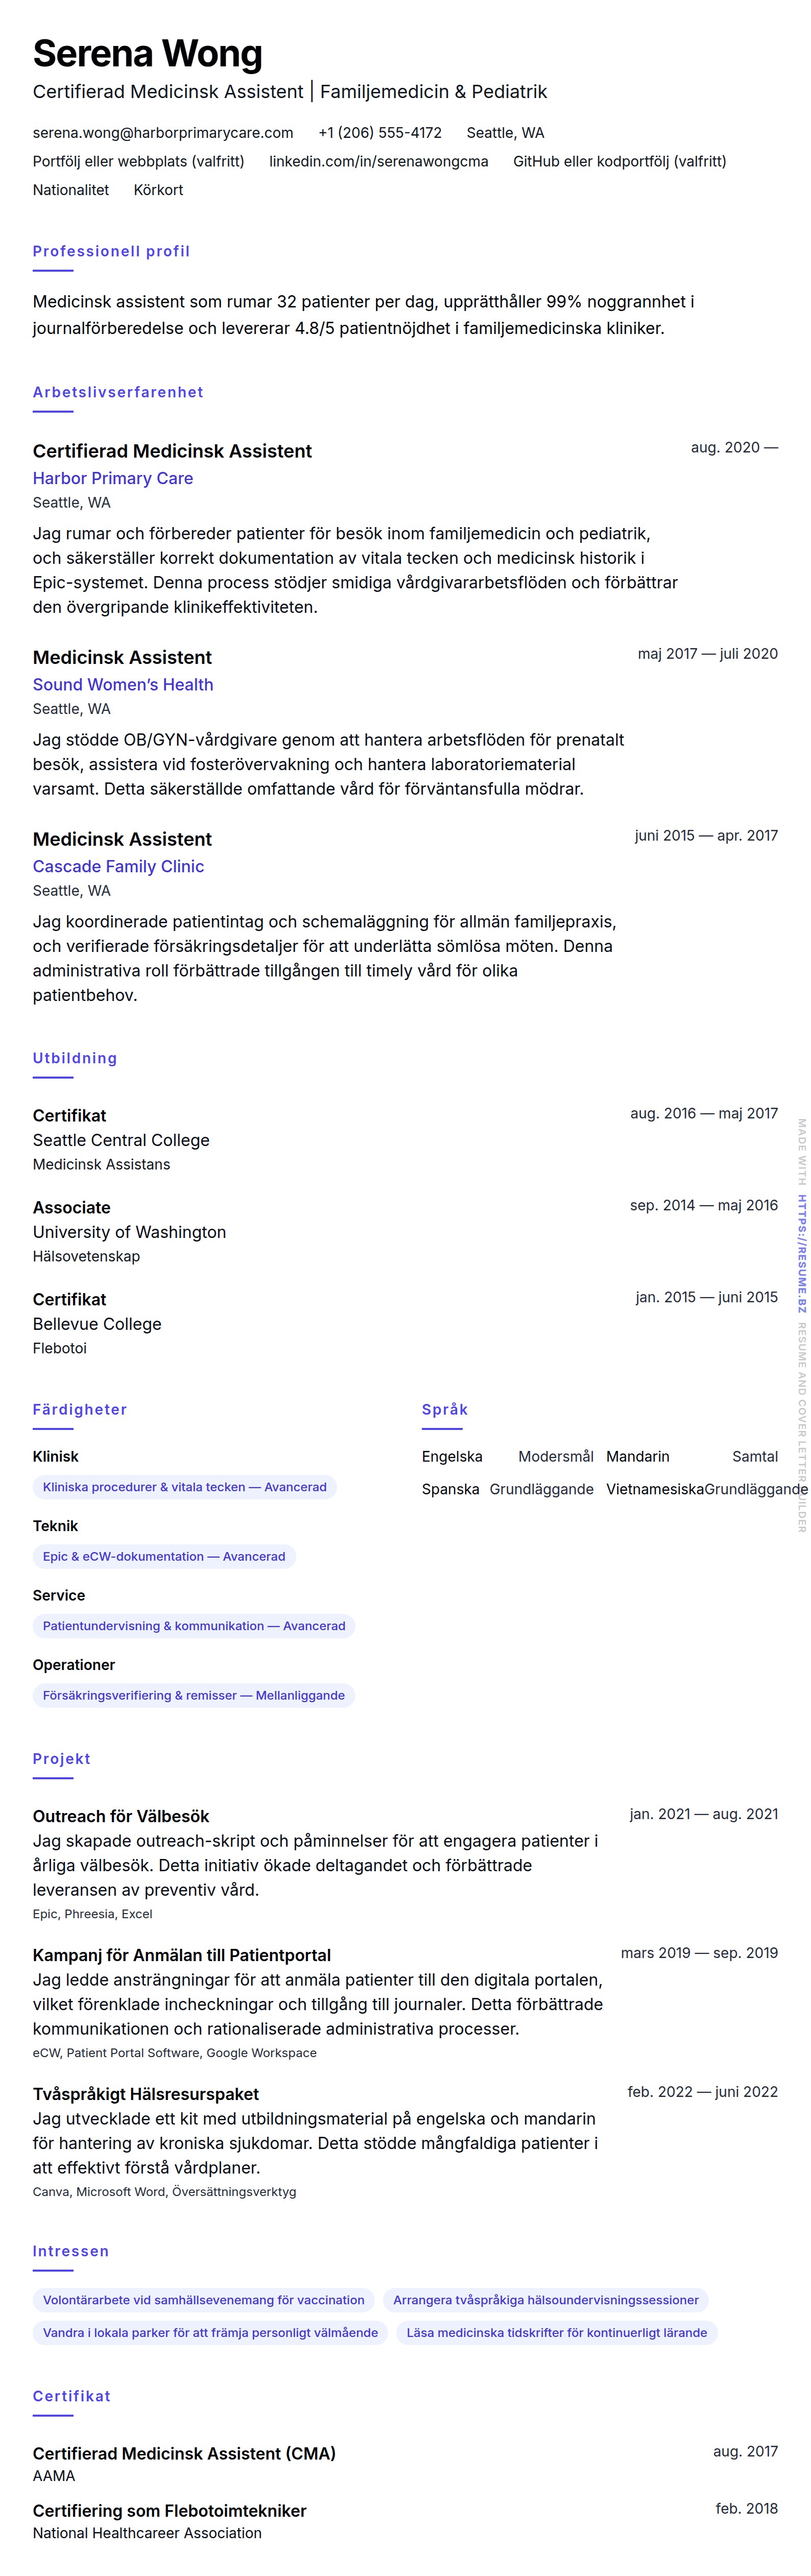Click the Cascade Family Clinic employer link
This screenshot has width=811, height=2576.
click(x=118, y=866)
